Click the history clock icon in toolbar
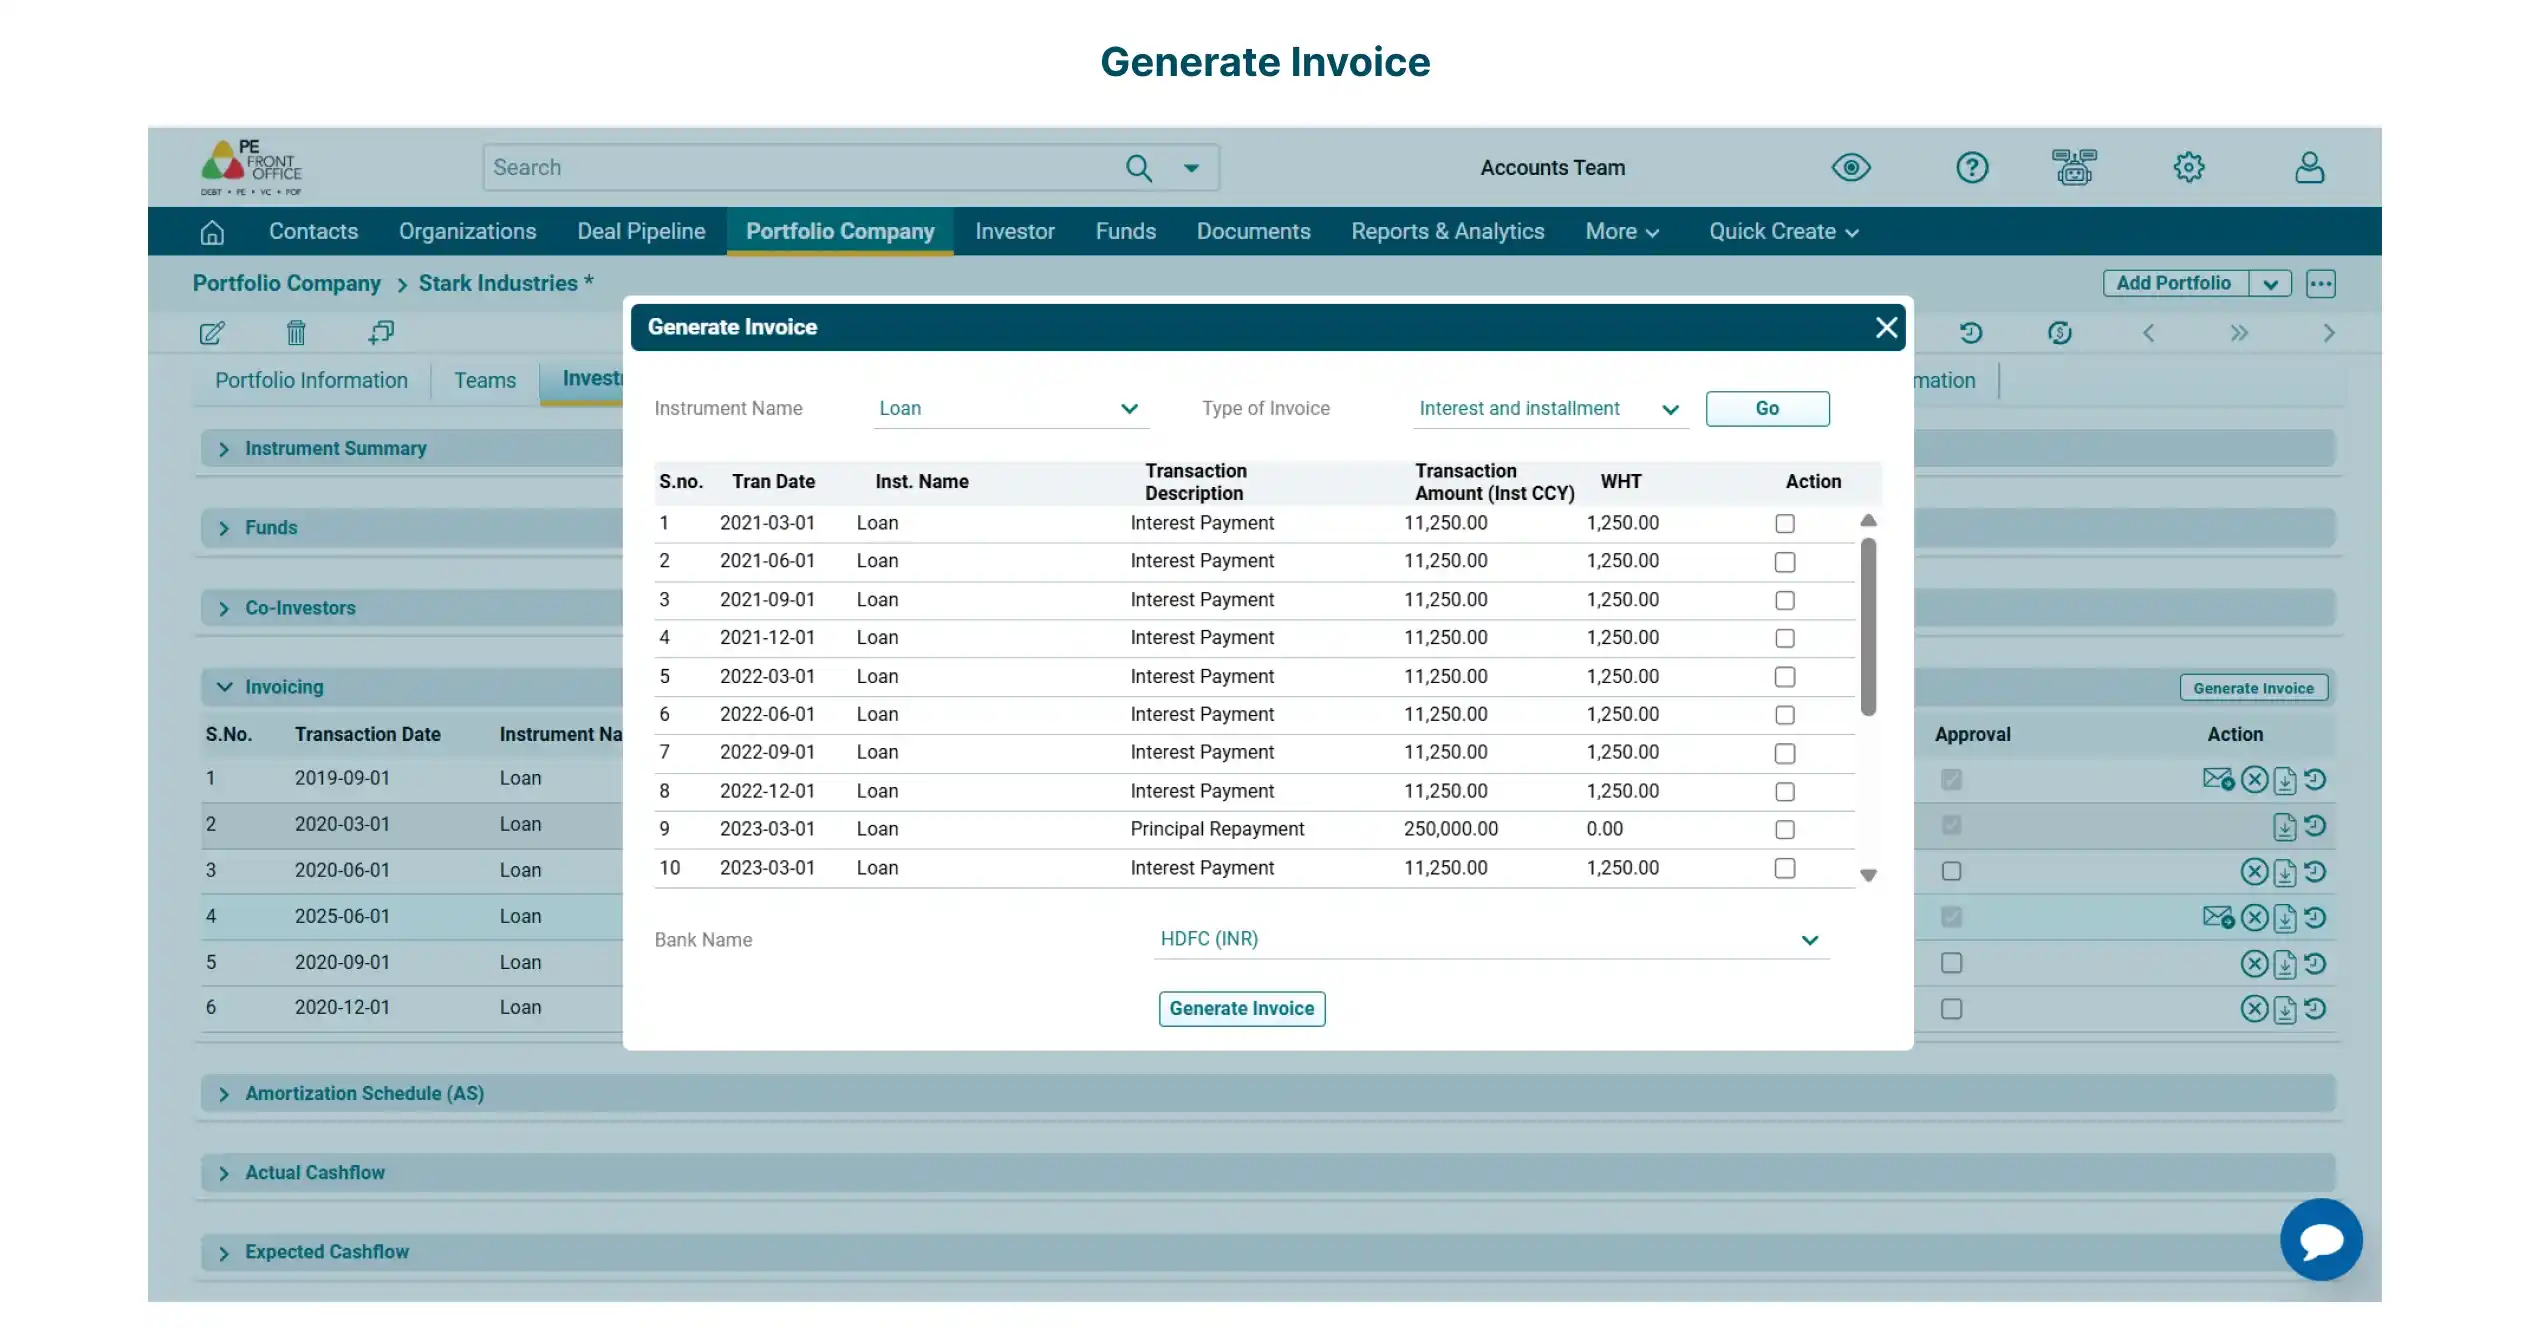This screenshot has width=2530, height=1330. point(1971,333)
